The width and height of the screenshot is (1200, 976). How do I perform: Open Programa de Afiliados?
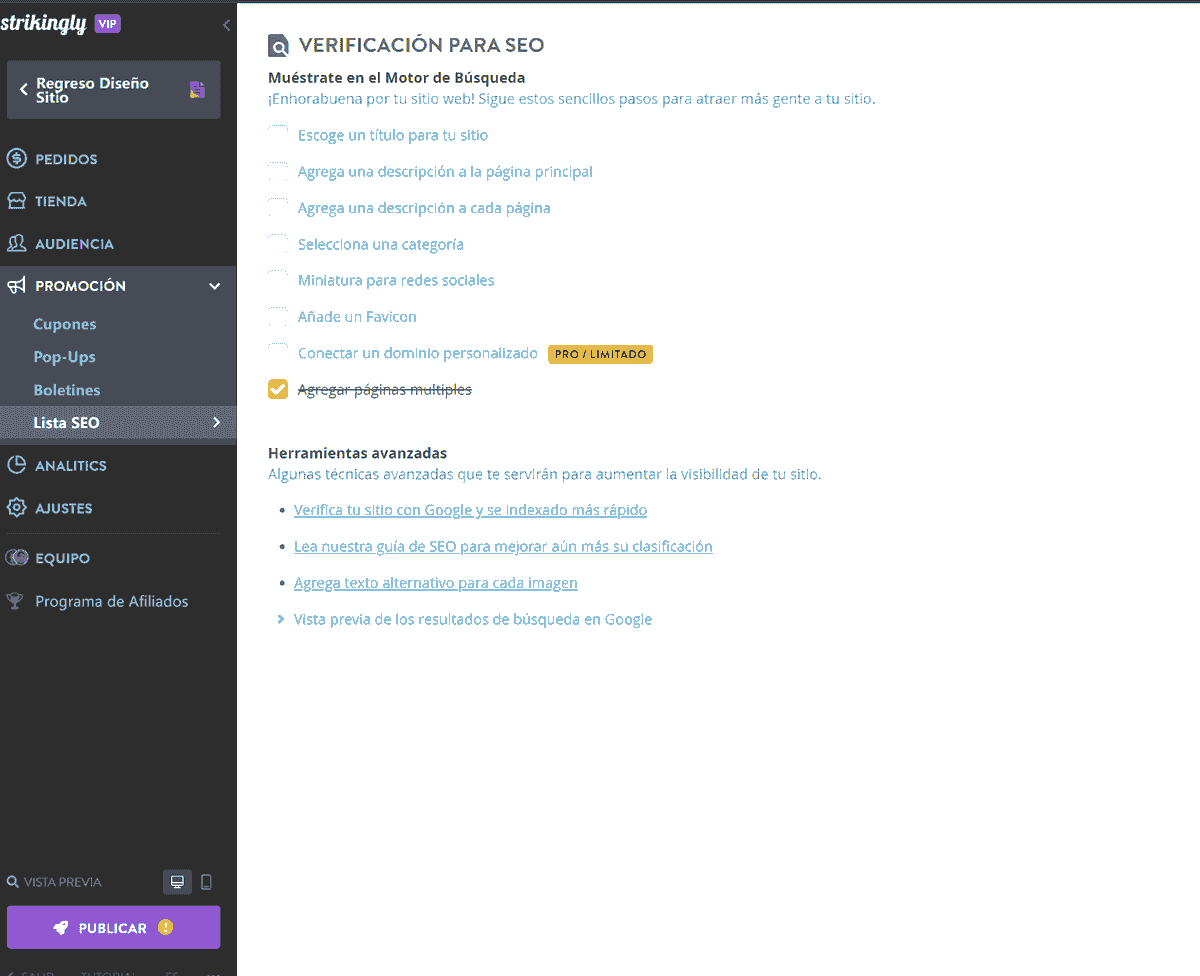pyautogui.click(x=111, y=601)
